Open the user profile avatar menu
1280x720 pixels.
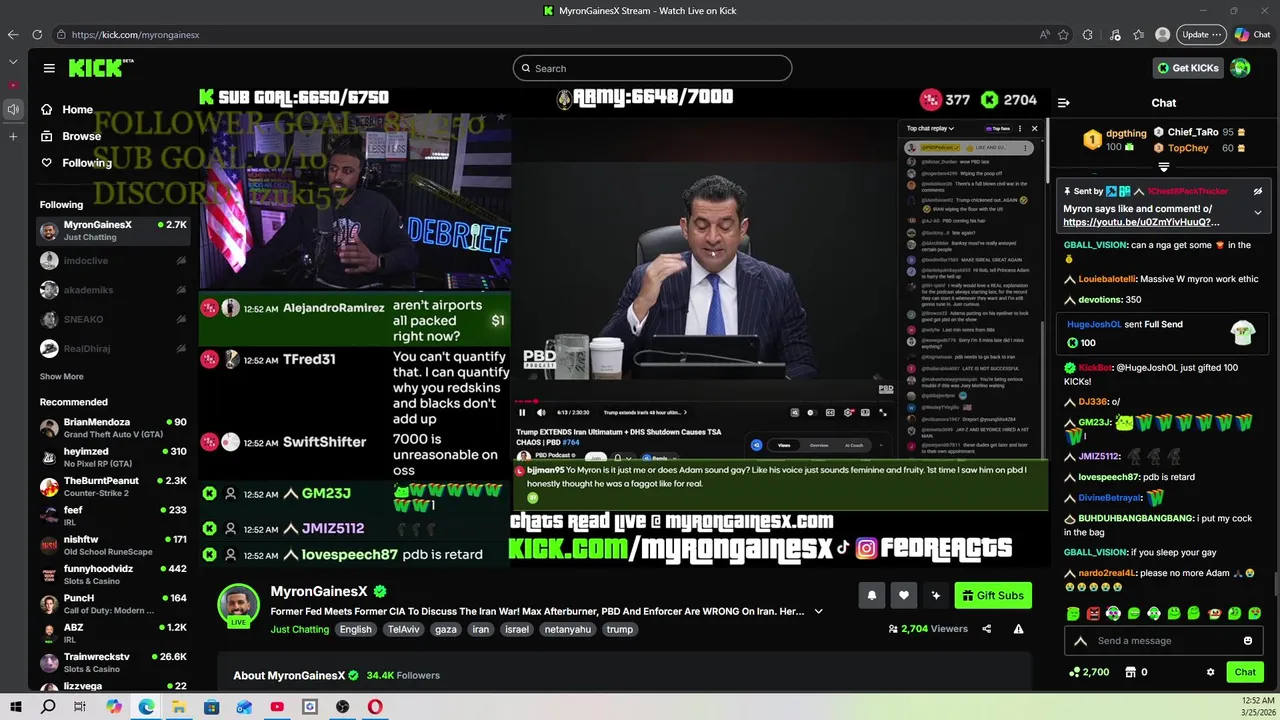pos(1241,68)
